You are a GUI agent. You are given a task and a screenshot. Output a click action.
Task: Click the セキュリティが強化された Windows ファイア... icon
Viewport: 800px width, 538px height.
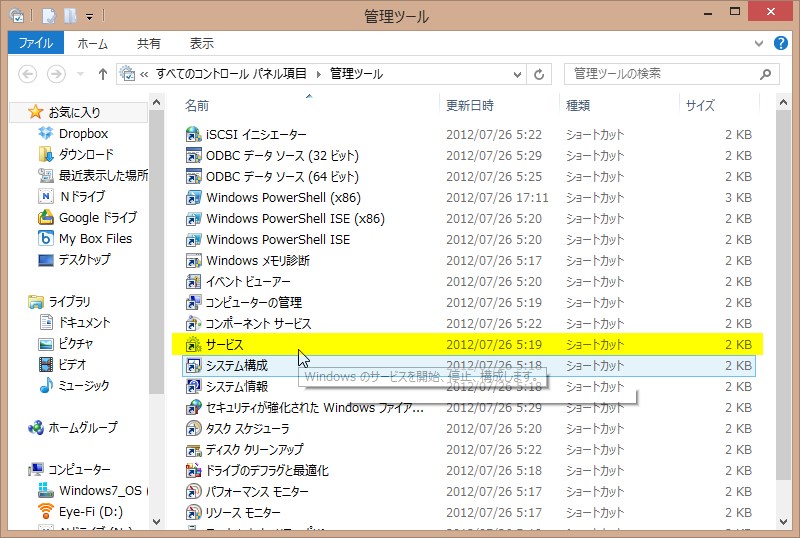tap(193, 407)
